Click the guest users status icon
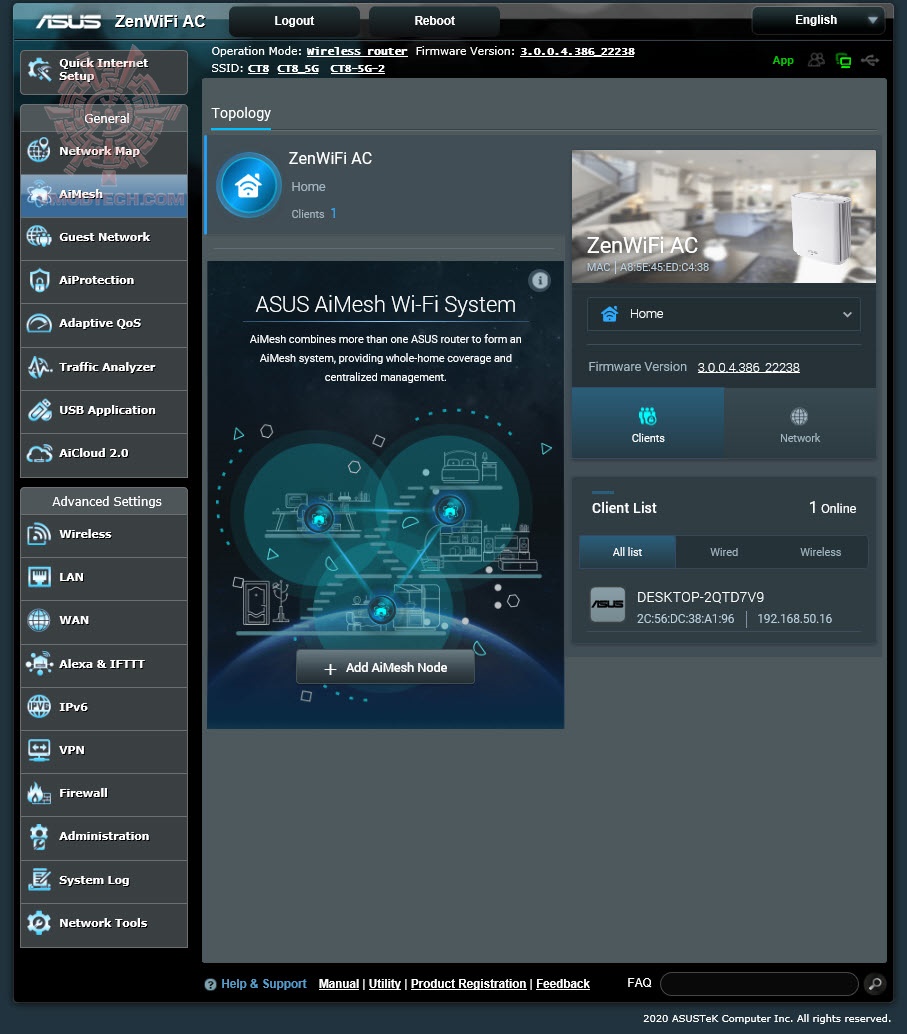 point(817,60)
